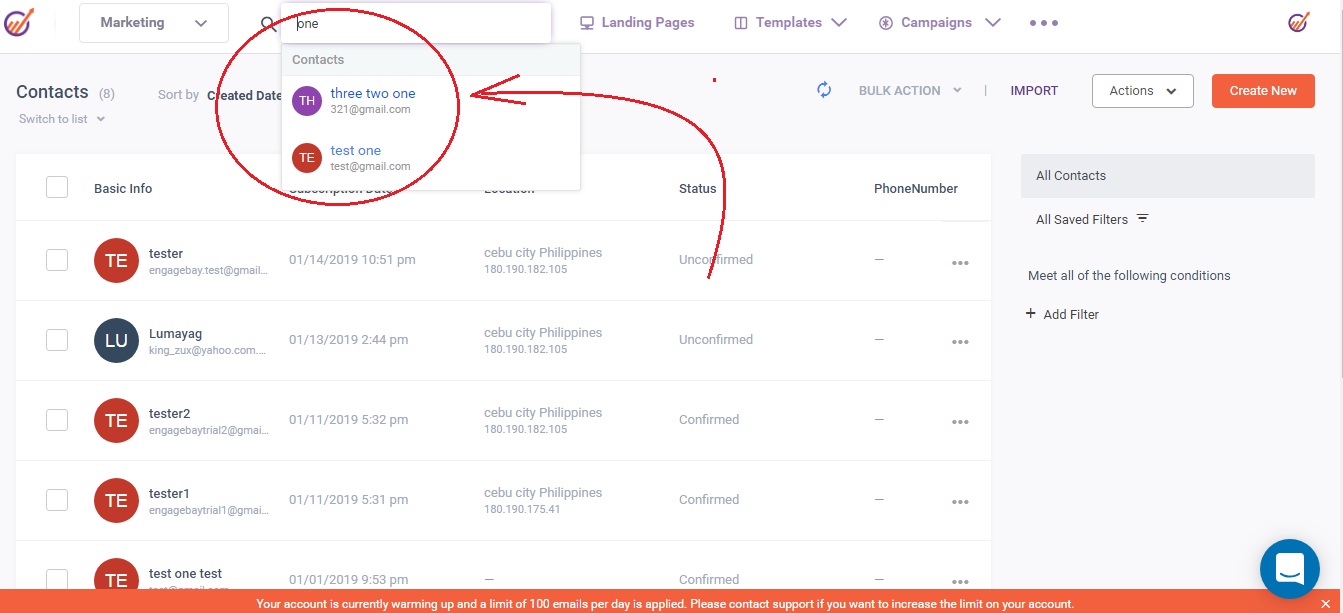This screenshot has width=1343, height=613.
Task: Open the live chat widget
Action: [x=1290, y=568]
